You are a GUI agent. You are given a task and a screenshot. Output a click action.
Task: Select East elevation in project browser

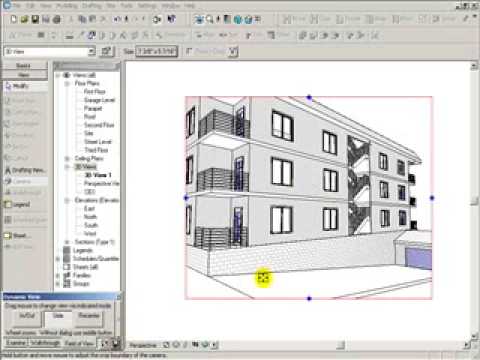[89, 209]
